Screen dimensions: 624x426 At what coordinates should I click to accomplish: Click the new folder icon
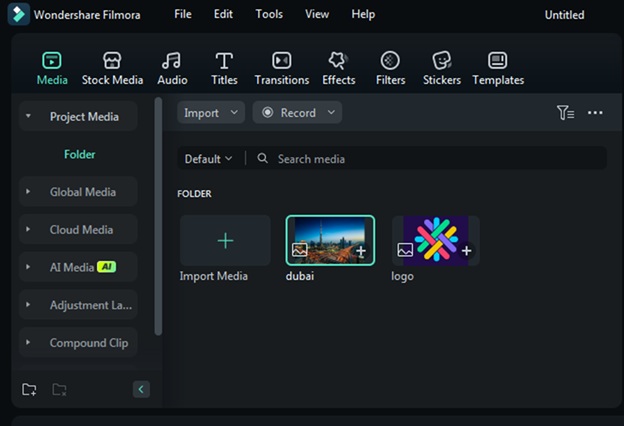pyautogui.click(x=29, y=389)
